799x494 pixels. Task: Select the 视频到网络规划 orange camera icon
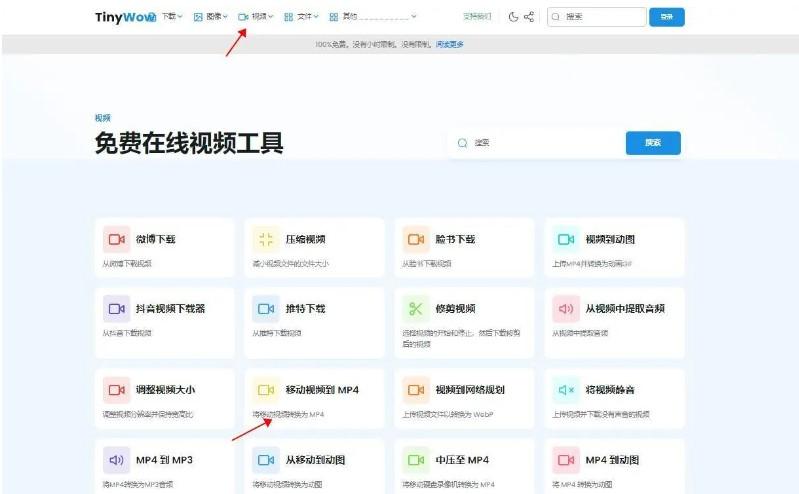point(416,390)
